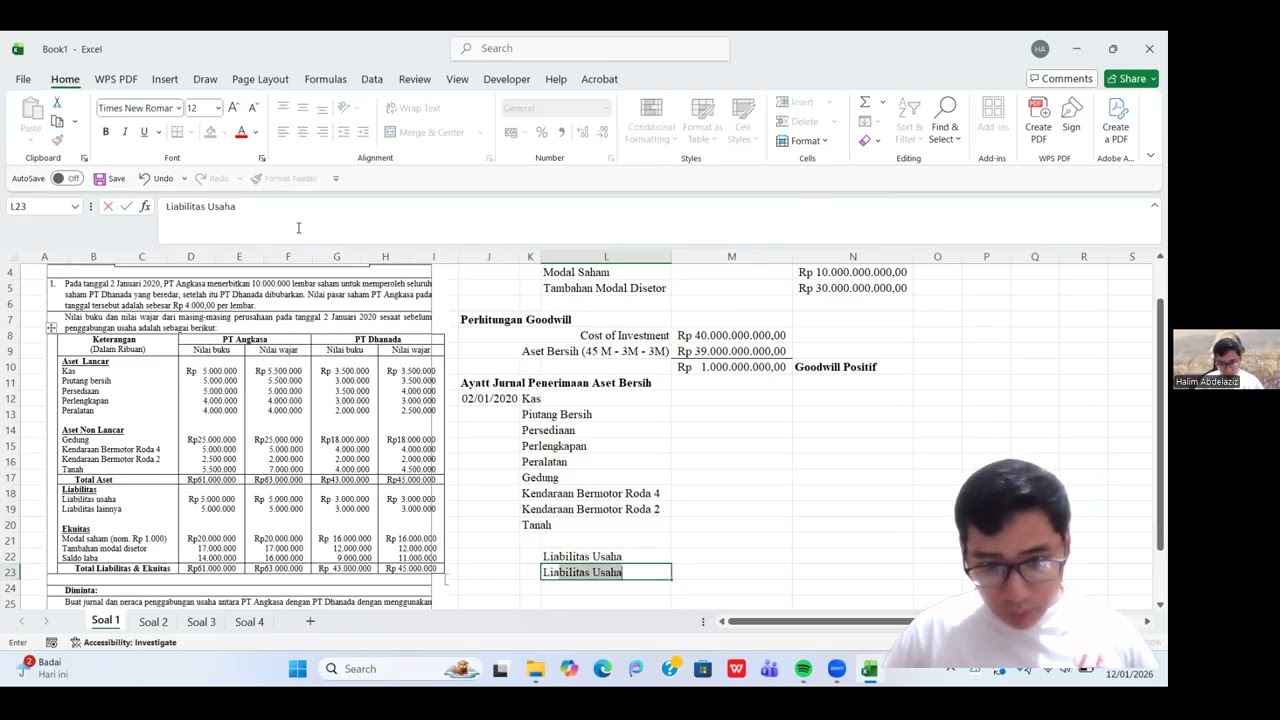This screenshot has width=1280, height=720.
Task: Open Find & Select menu
Action: (944, 121)
